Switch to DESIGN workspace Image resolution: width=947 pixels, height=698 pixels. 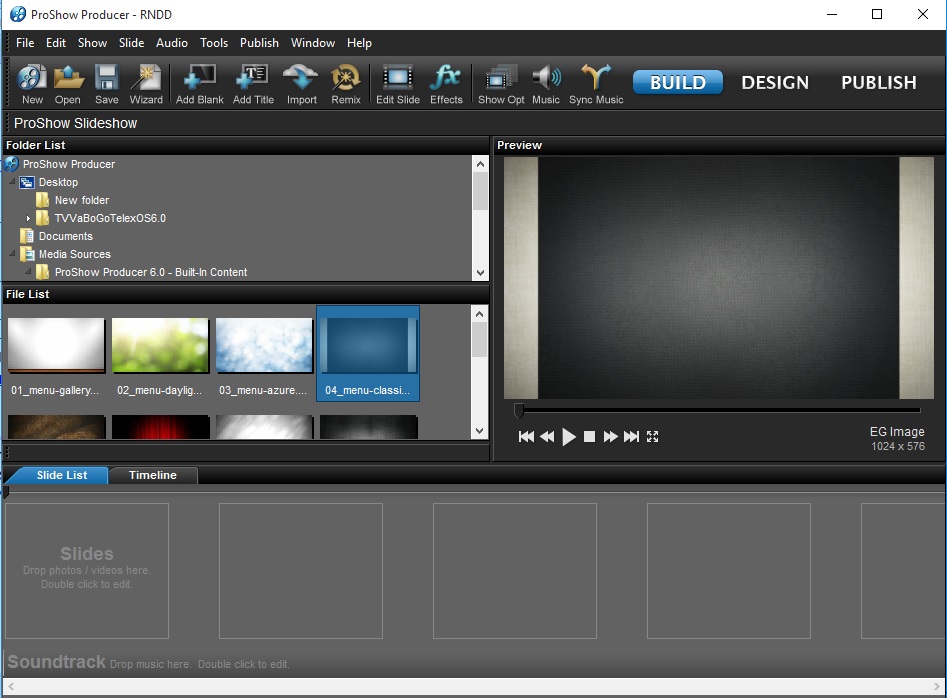(775, 82)
